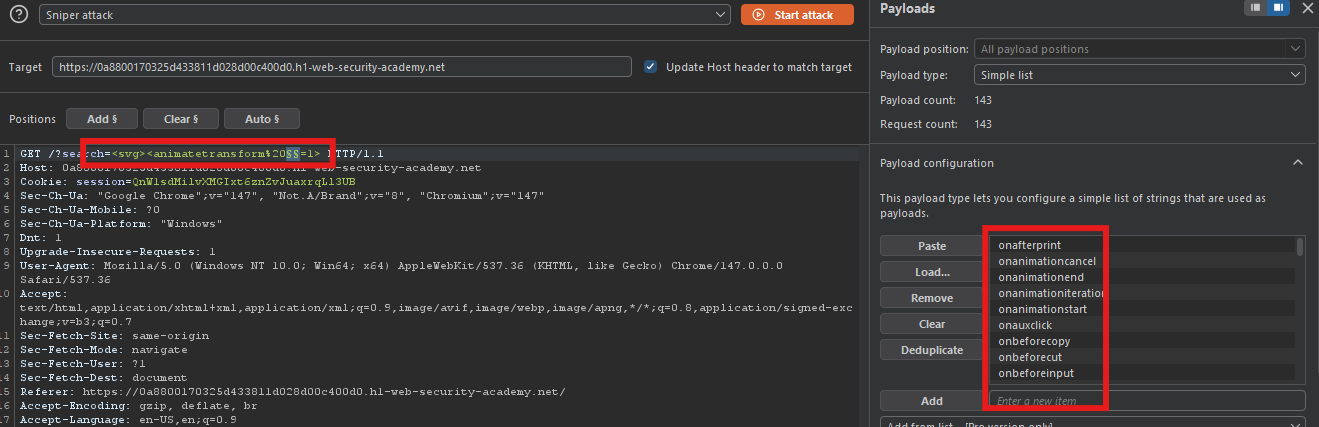
Task: Click the Referer header line
Action: [292, 391]
